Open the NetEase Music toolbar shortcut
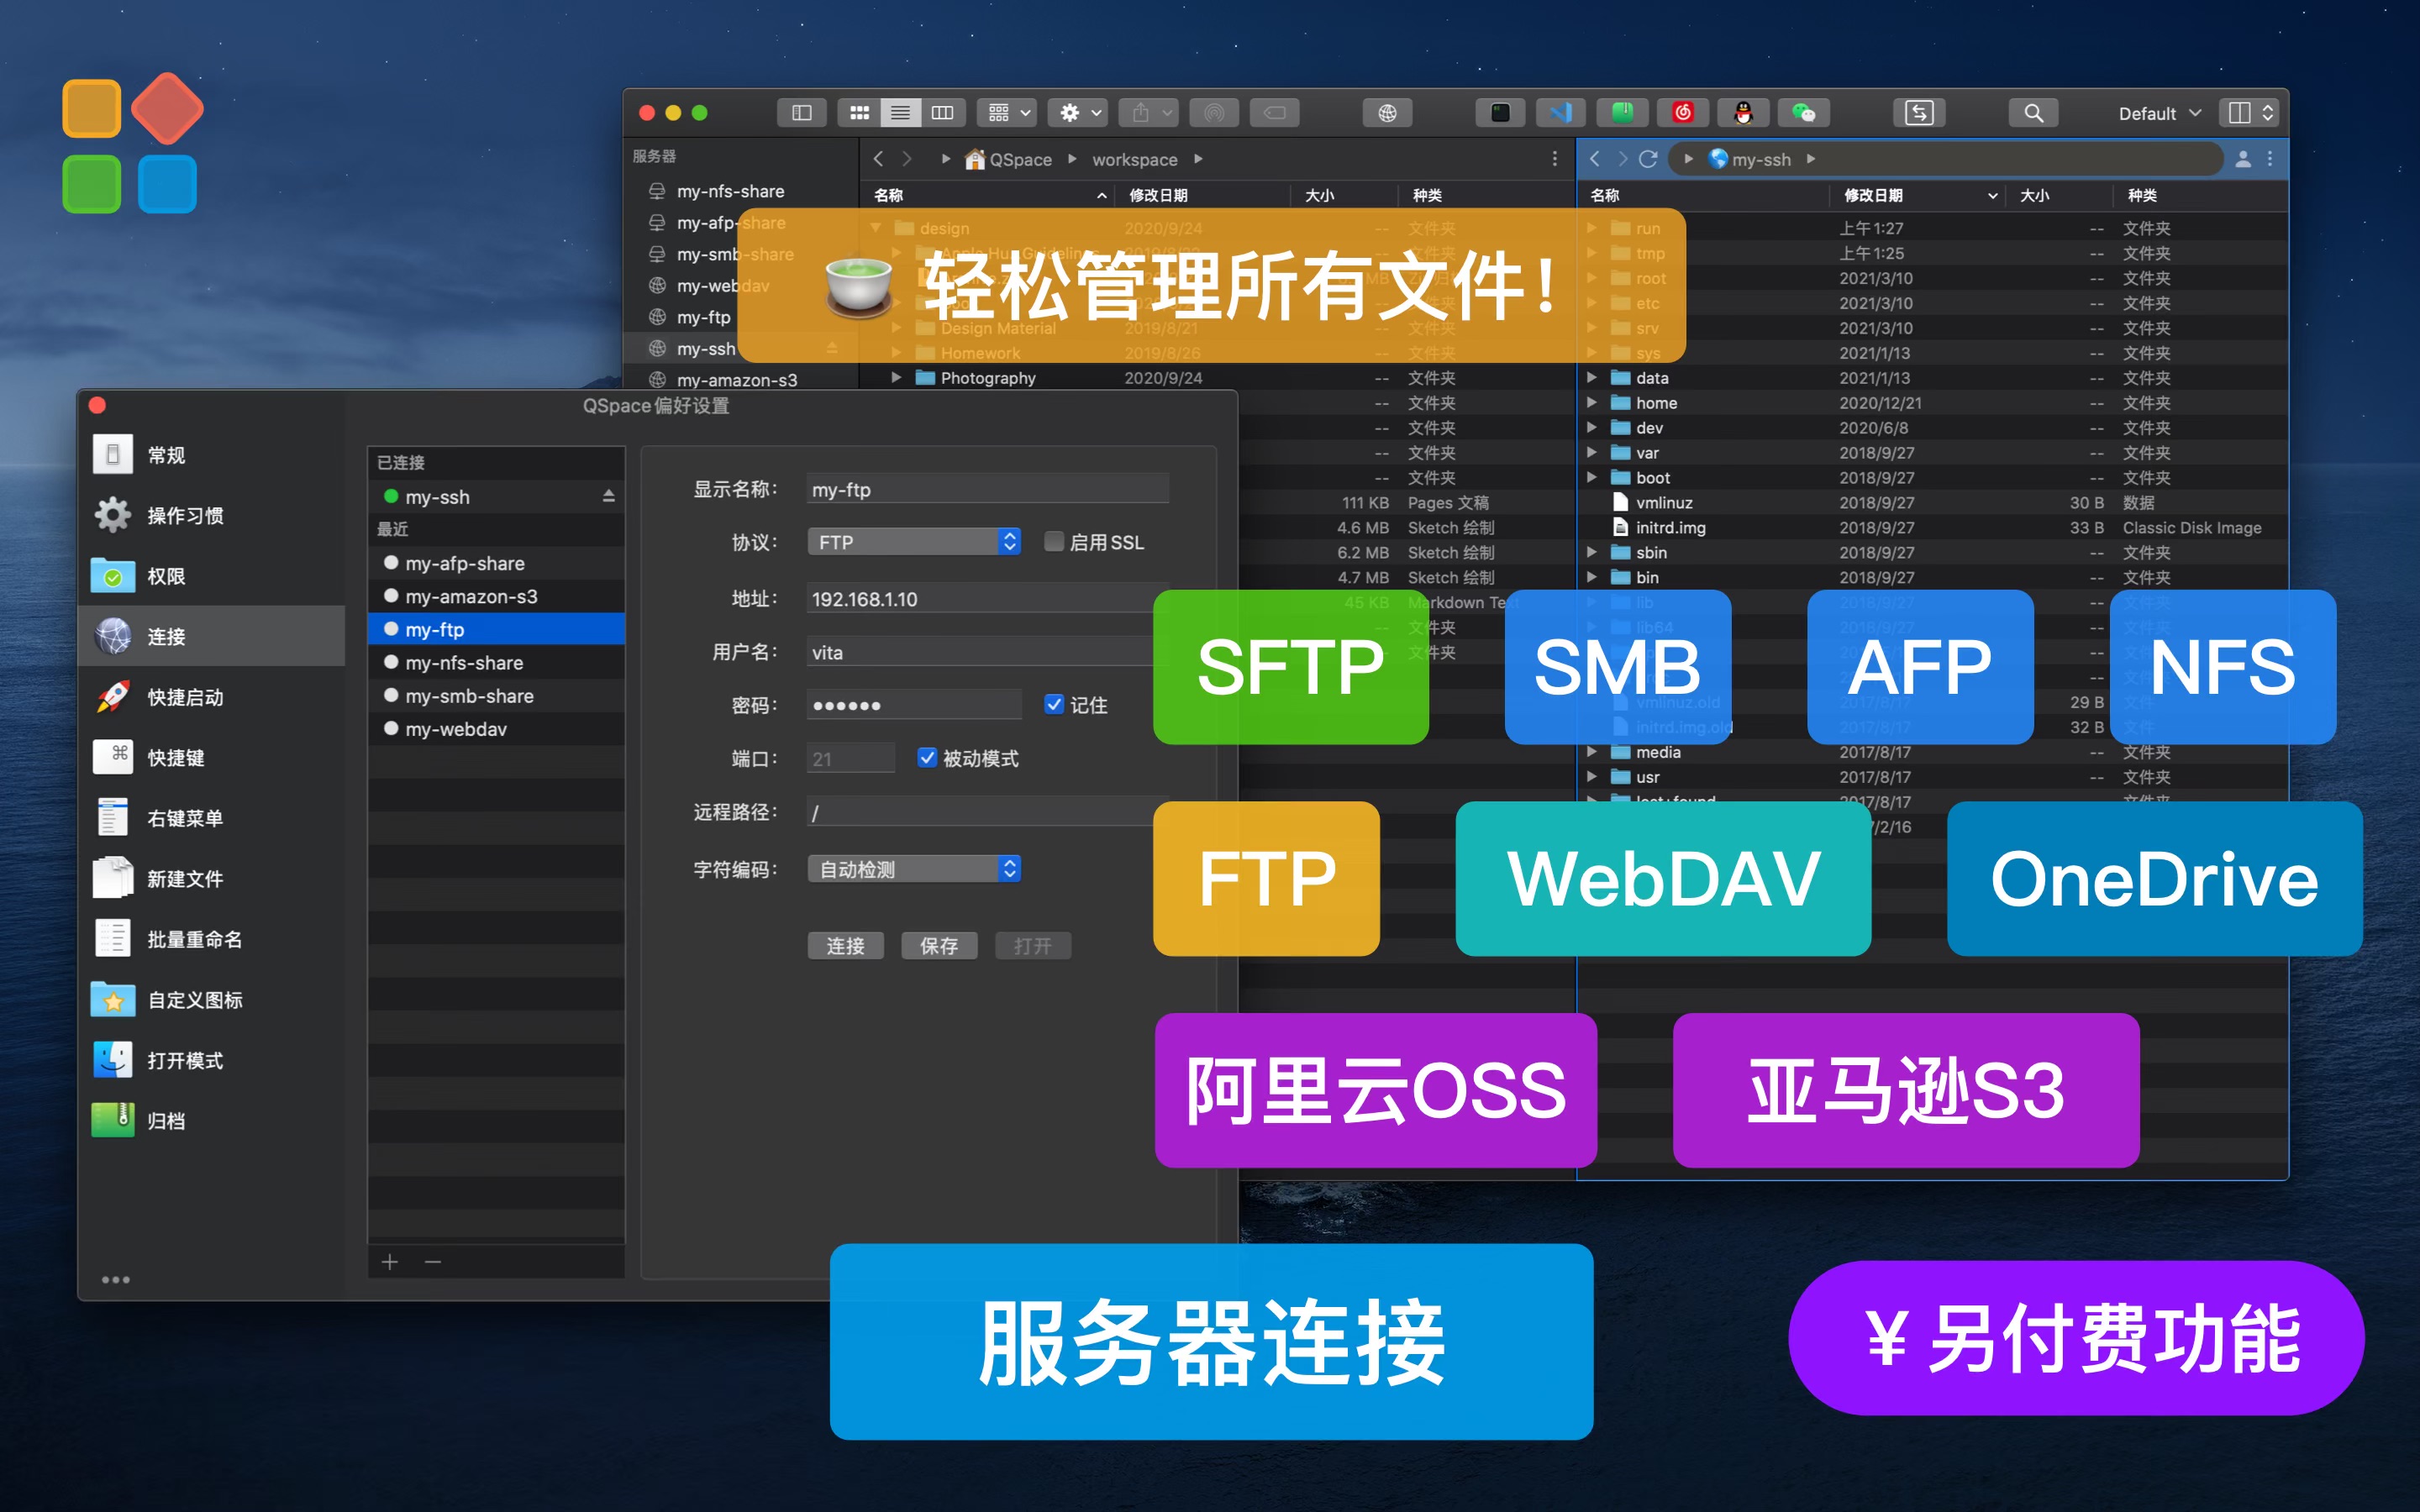2420x1512 pixels. click(x=1683, y=113)
